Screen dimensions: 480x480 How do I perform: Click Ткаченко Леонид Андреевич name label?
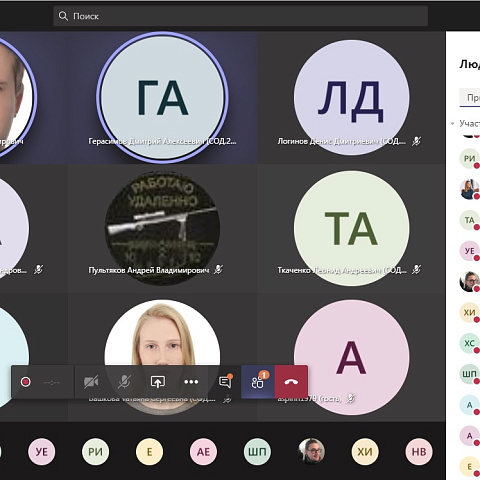coord(342,270)
